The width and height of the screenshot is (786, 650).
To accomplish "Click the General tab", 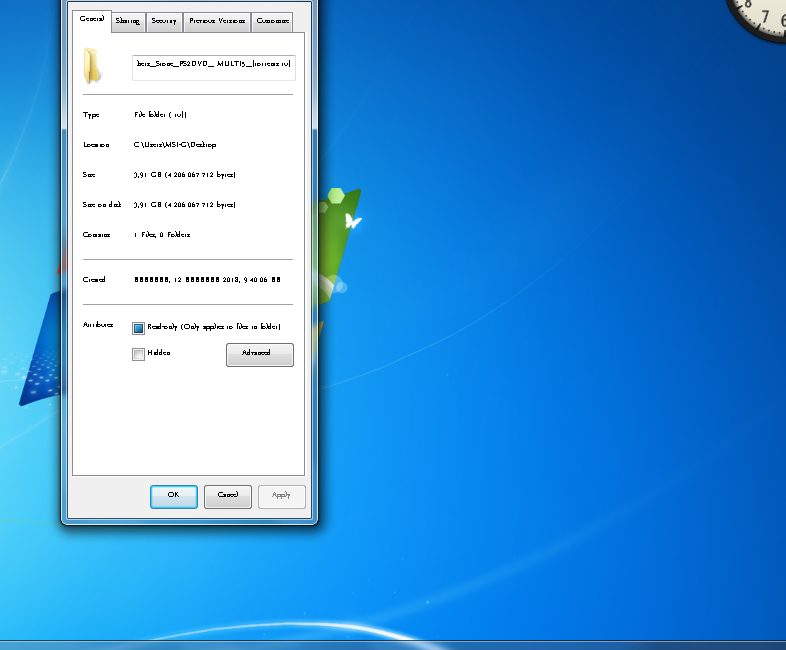I will coord(91,20).
